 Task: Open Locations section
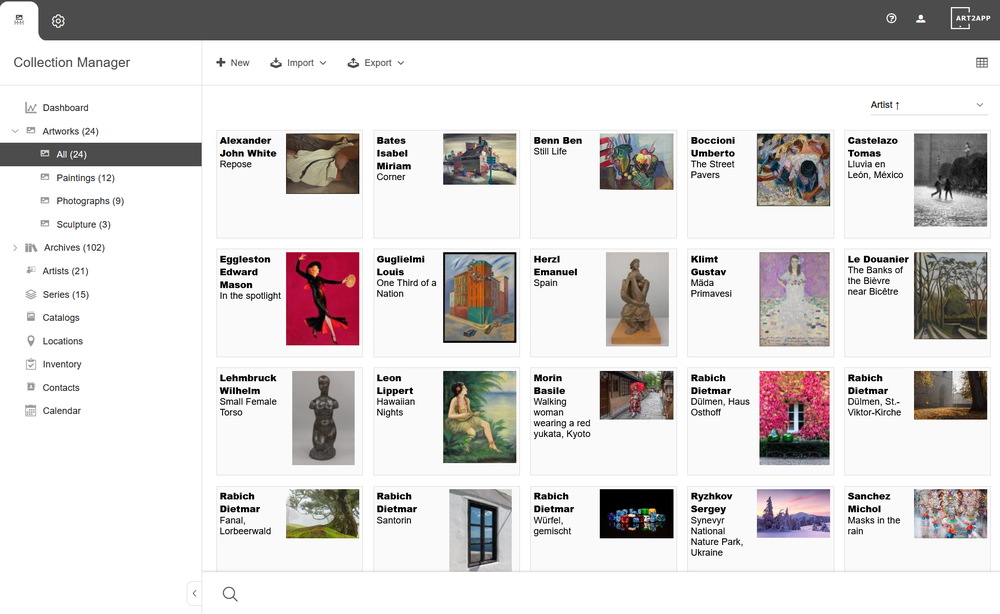coord(62,341)
